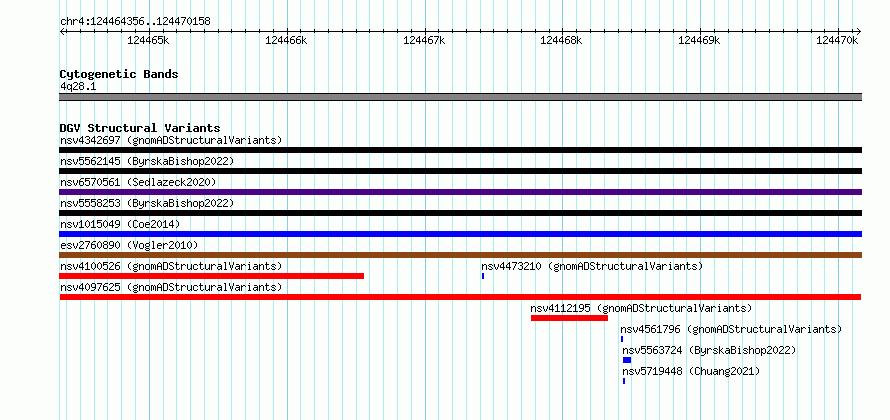This screenshot has width=890, height=420.
Task: Click the gray 4q28.1 cytogenetic band bar
Action: (460, 97)
